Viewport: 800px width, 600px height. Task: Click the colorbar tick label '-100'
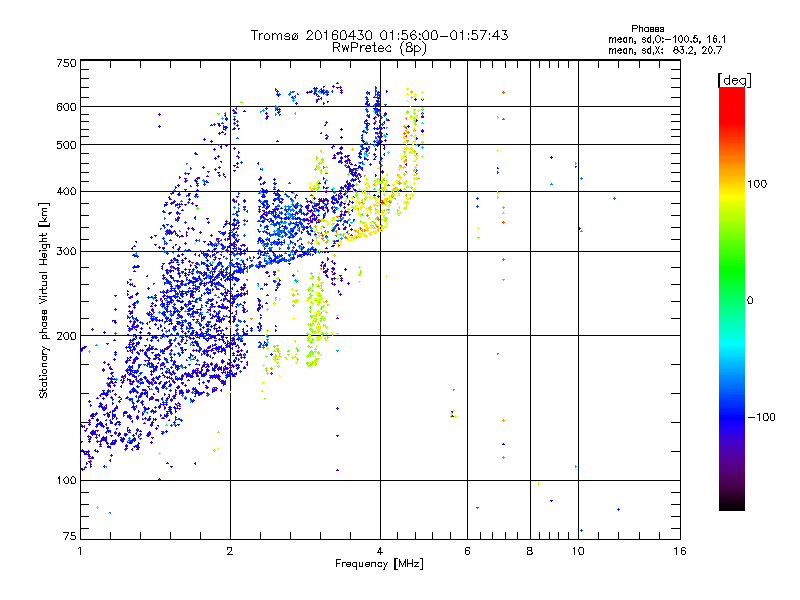(761, 417)
